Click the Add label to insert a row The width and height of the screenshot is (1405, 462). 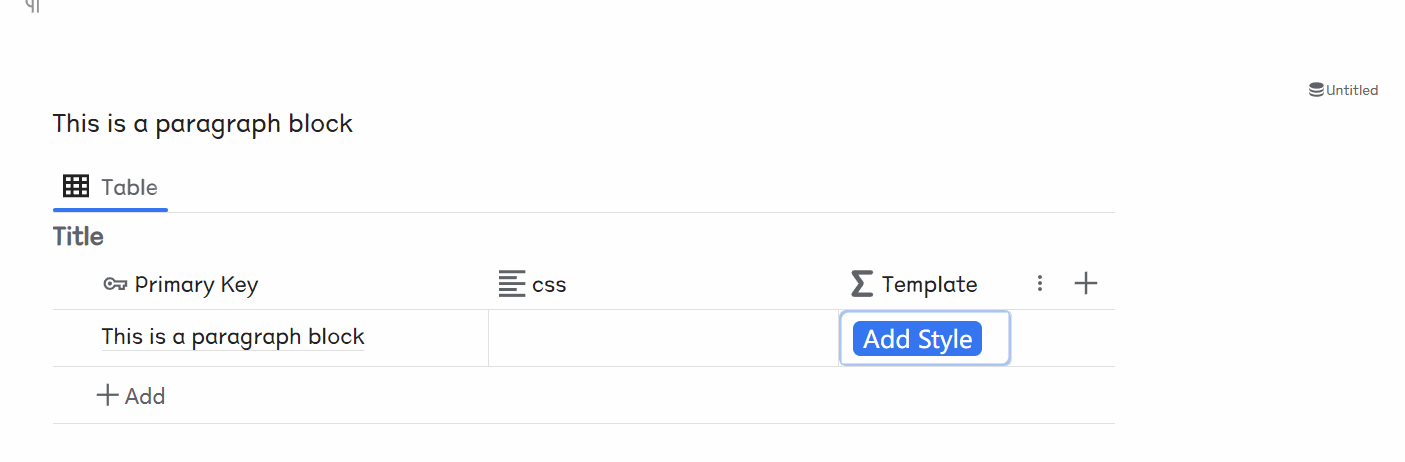(145, 396)
